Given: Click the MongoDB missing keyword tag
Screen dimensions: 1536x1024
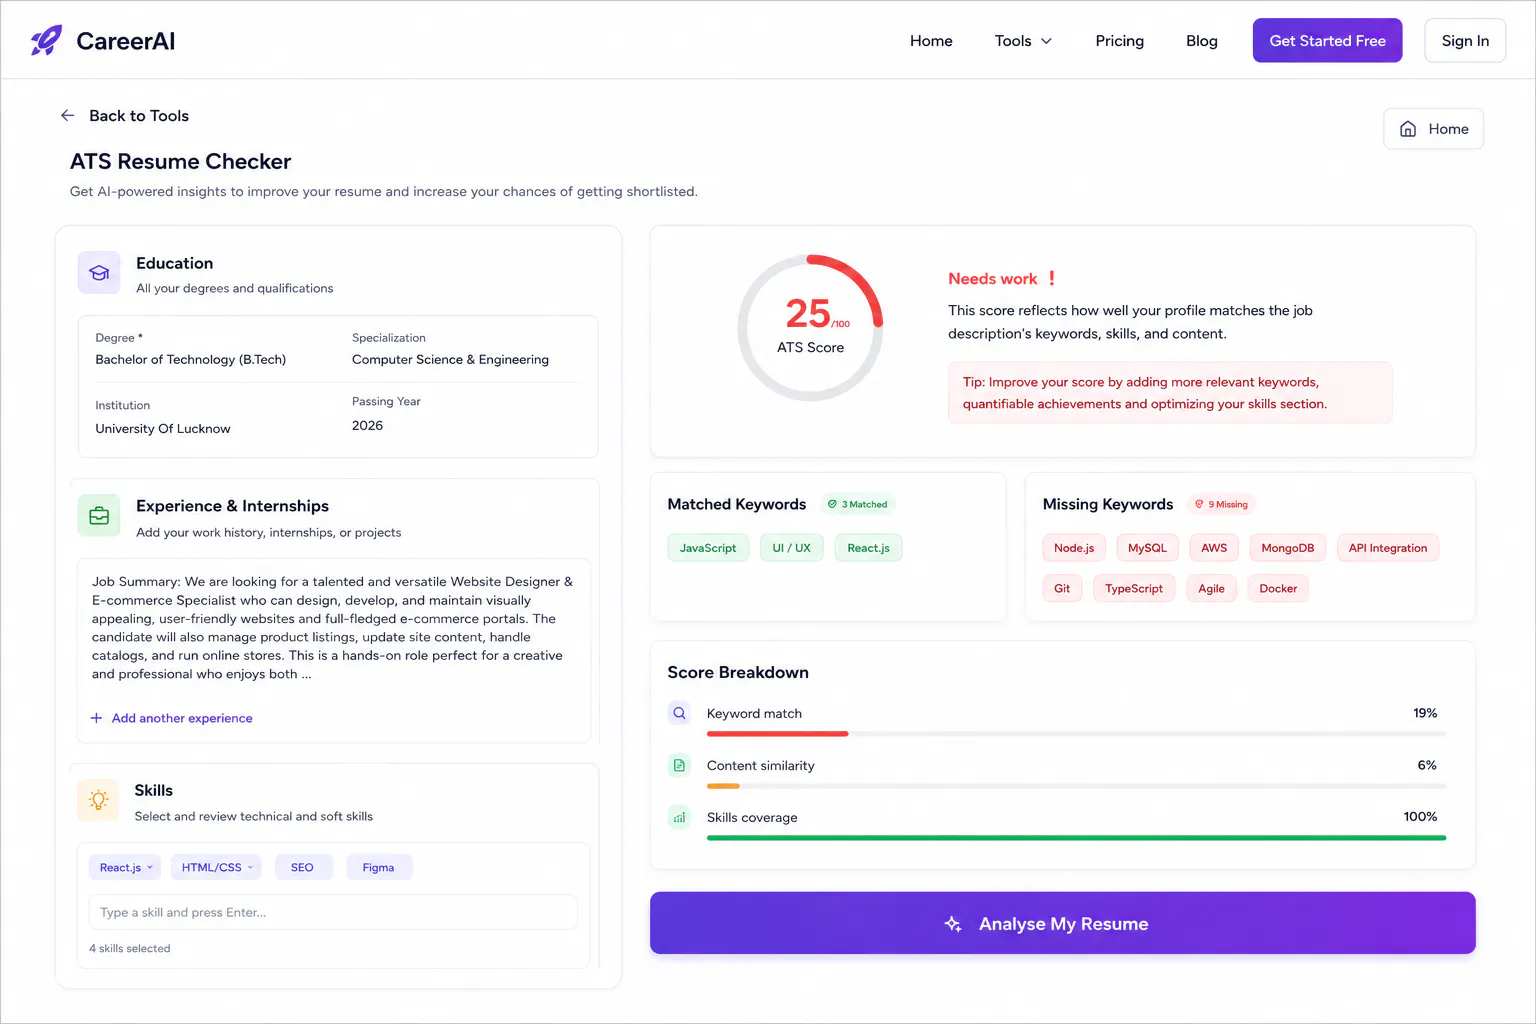Looking at the screenshot, I should 1288,548.
